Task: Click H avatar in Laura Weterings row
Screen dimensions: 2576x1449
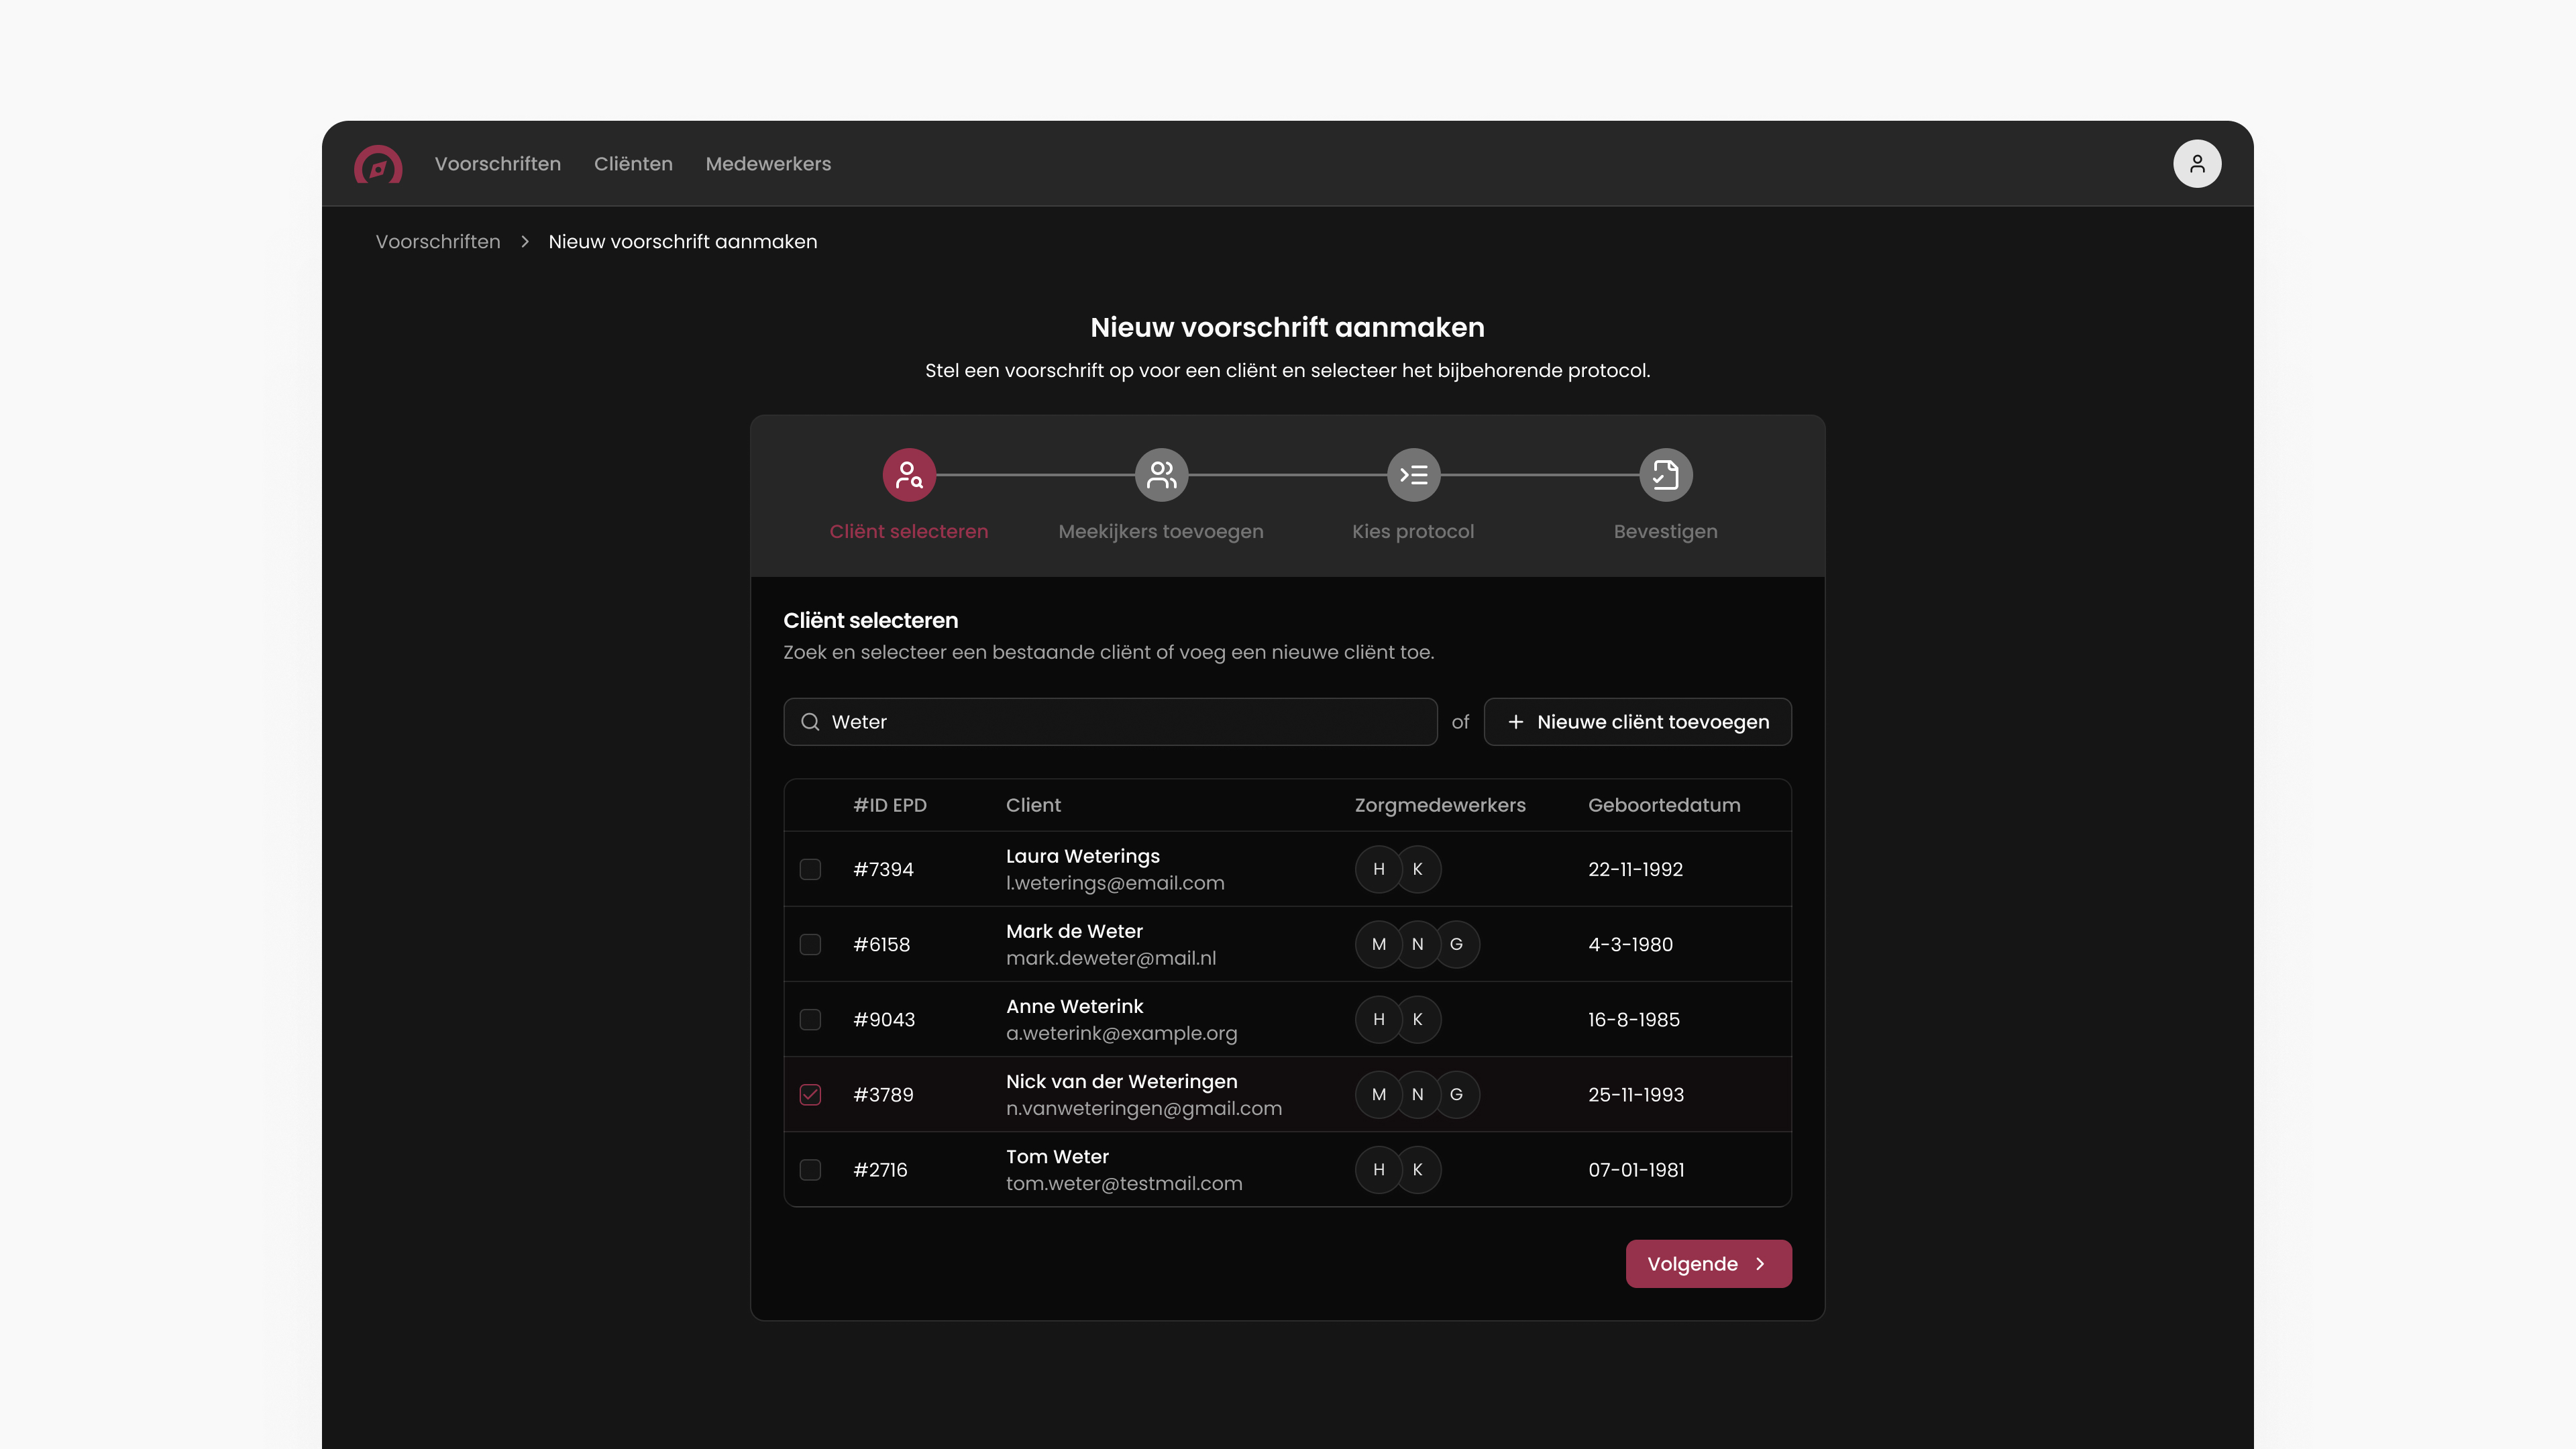Action: (1379, 869)
